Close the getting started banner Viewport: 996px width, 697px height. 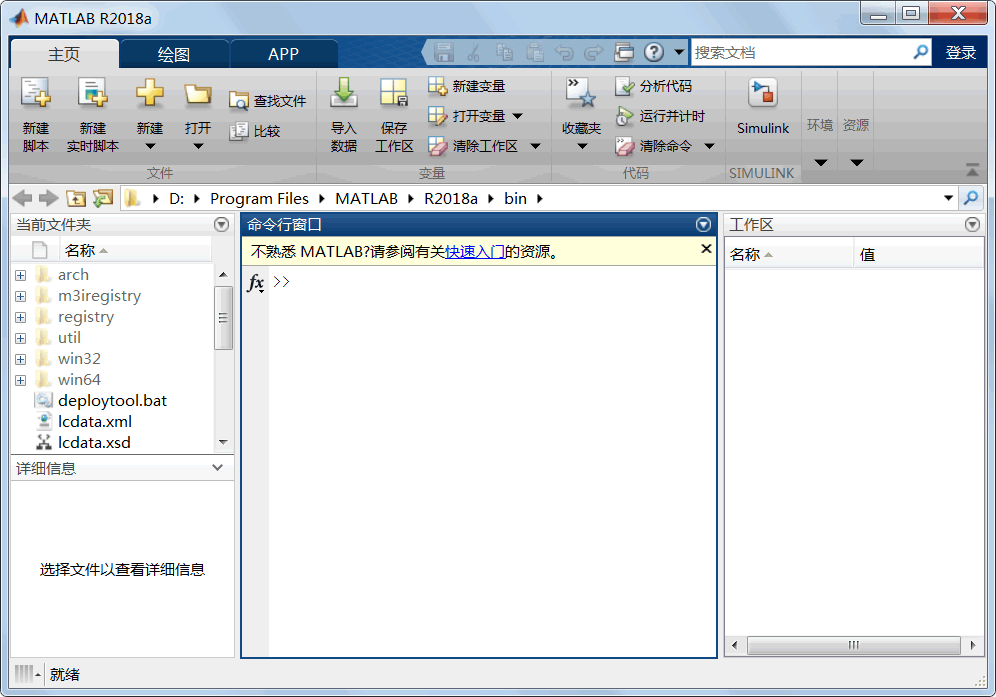pyautogui.click(x=706, y=249)
